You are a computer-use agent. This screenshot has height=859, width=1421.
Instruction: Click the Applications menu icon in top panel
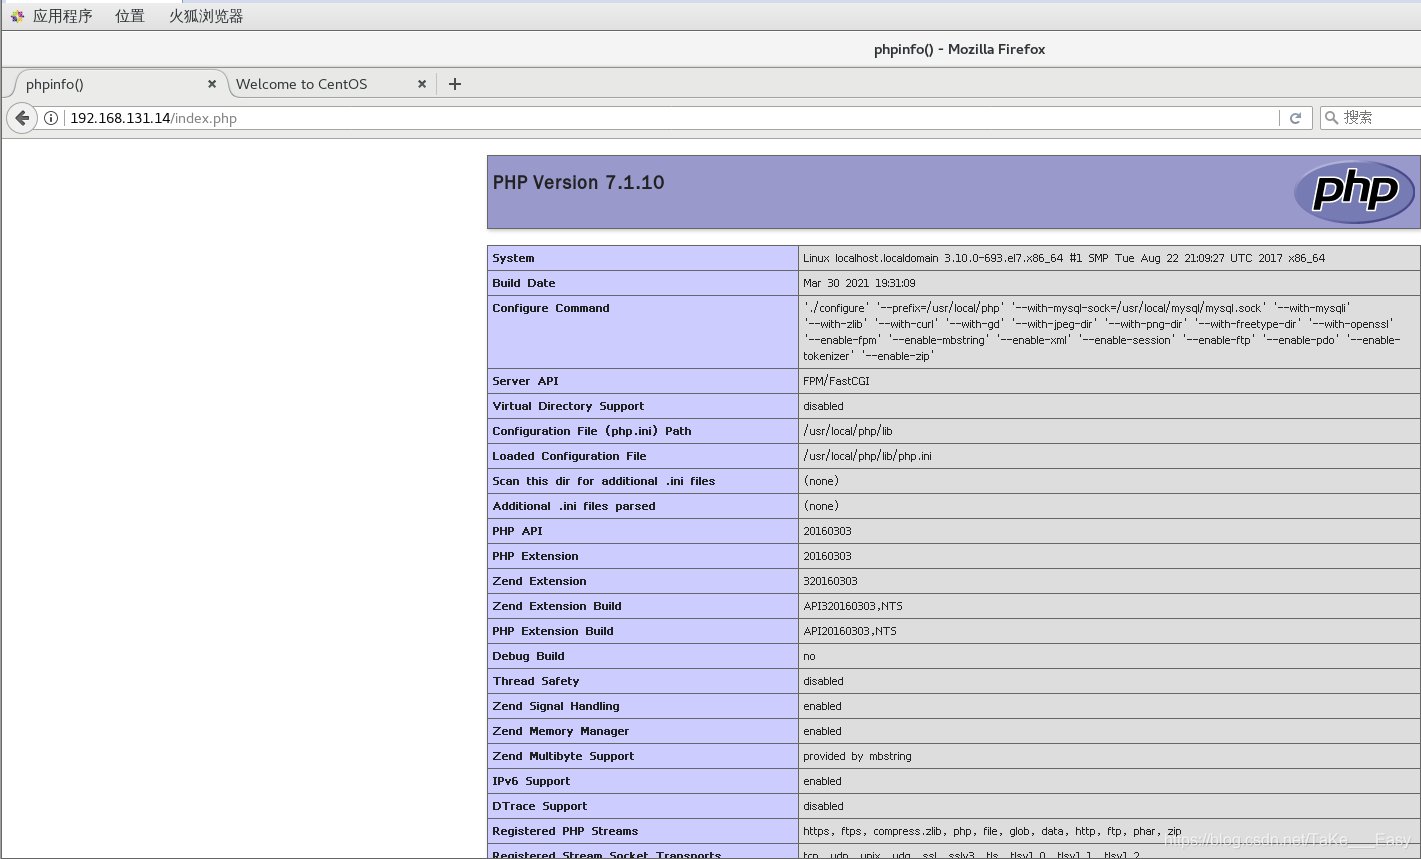pos(17,16)
